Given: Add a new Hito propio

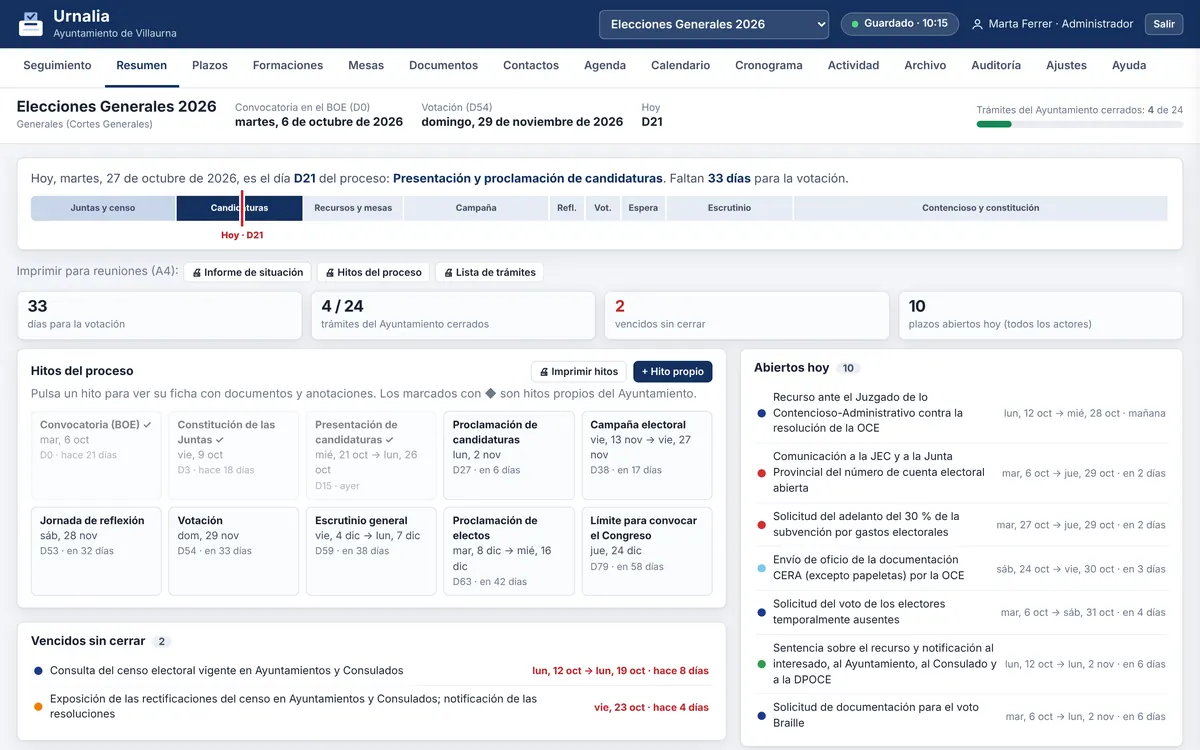Looking at the screenshot, I should (673, 371).
